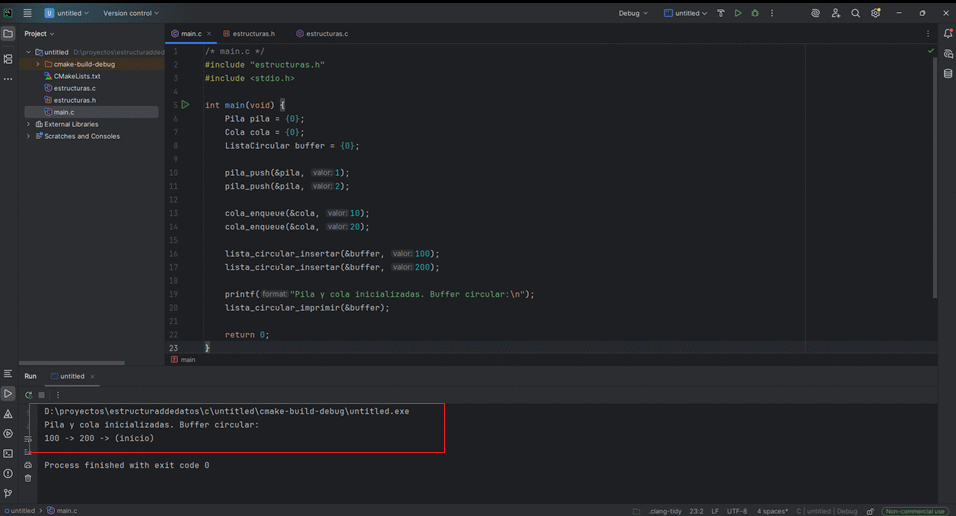Switch to the estructuras.c editor tab
This screenshot has height=516, width=956.
[x=327, y=33]
